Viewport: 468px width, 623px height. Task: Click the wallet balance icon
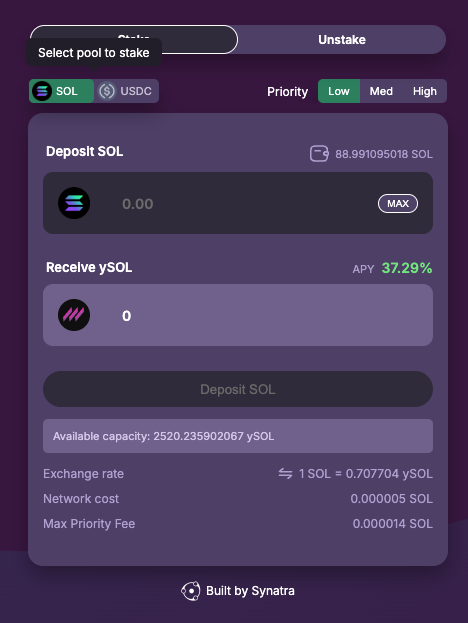(319, 154)
